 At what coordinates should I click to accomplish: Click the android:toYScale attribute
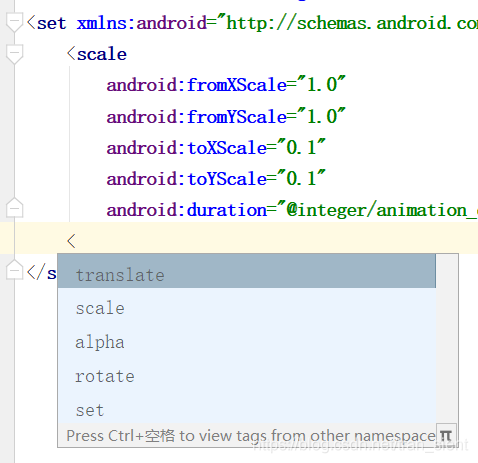[187, 179]
